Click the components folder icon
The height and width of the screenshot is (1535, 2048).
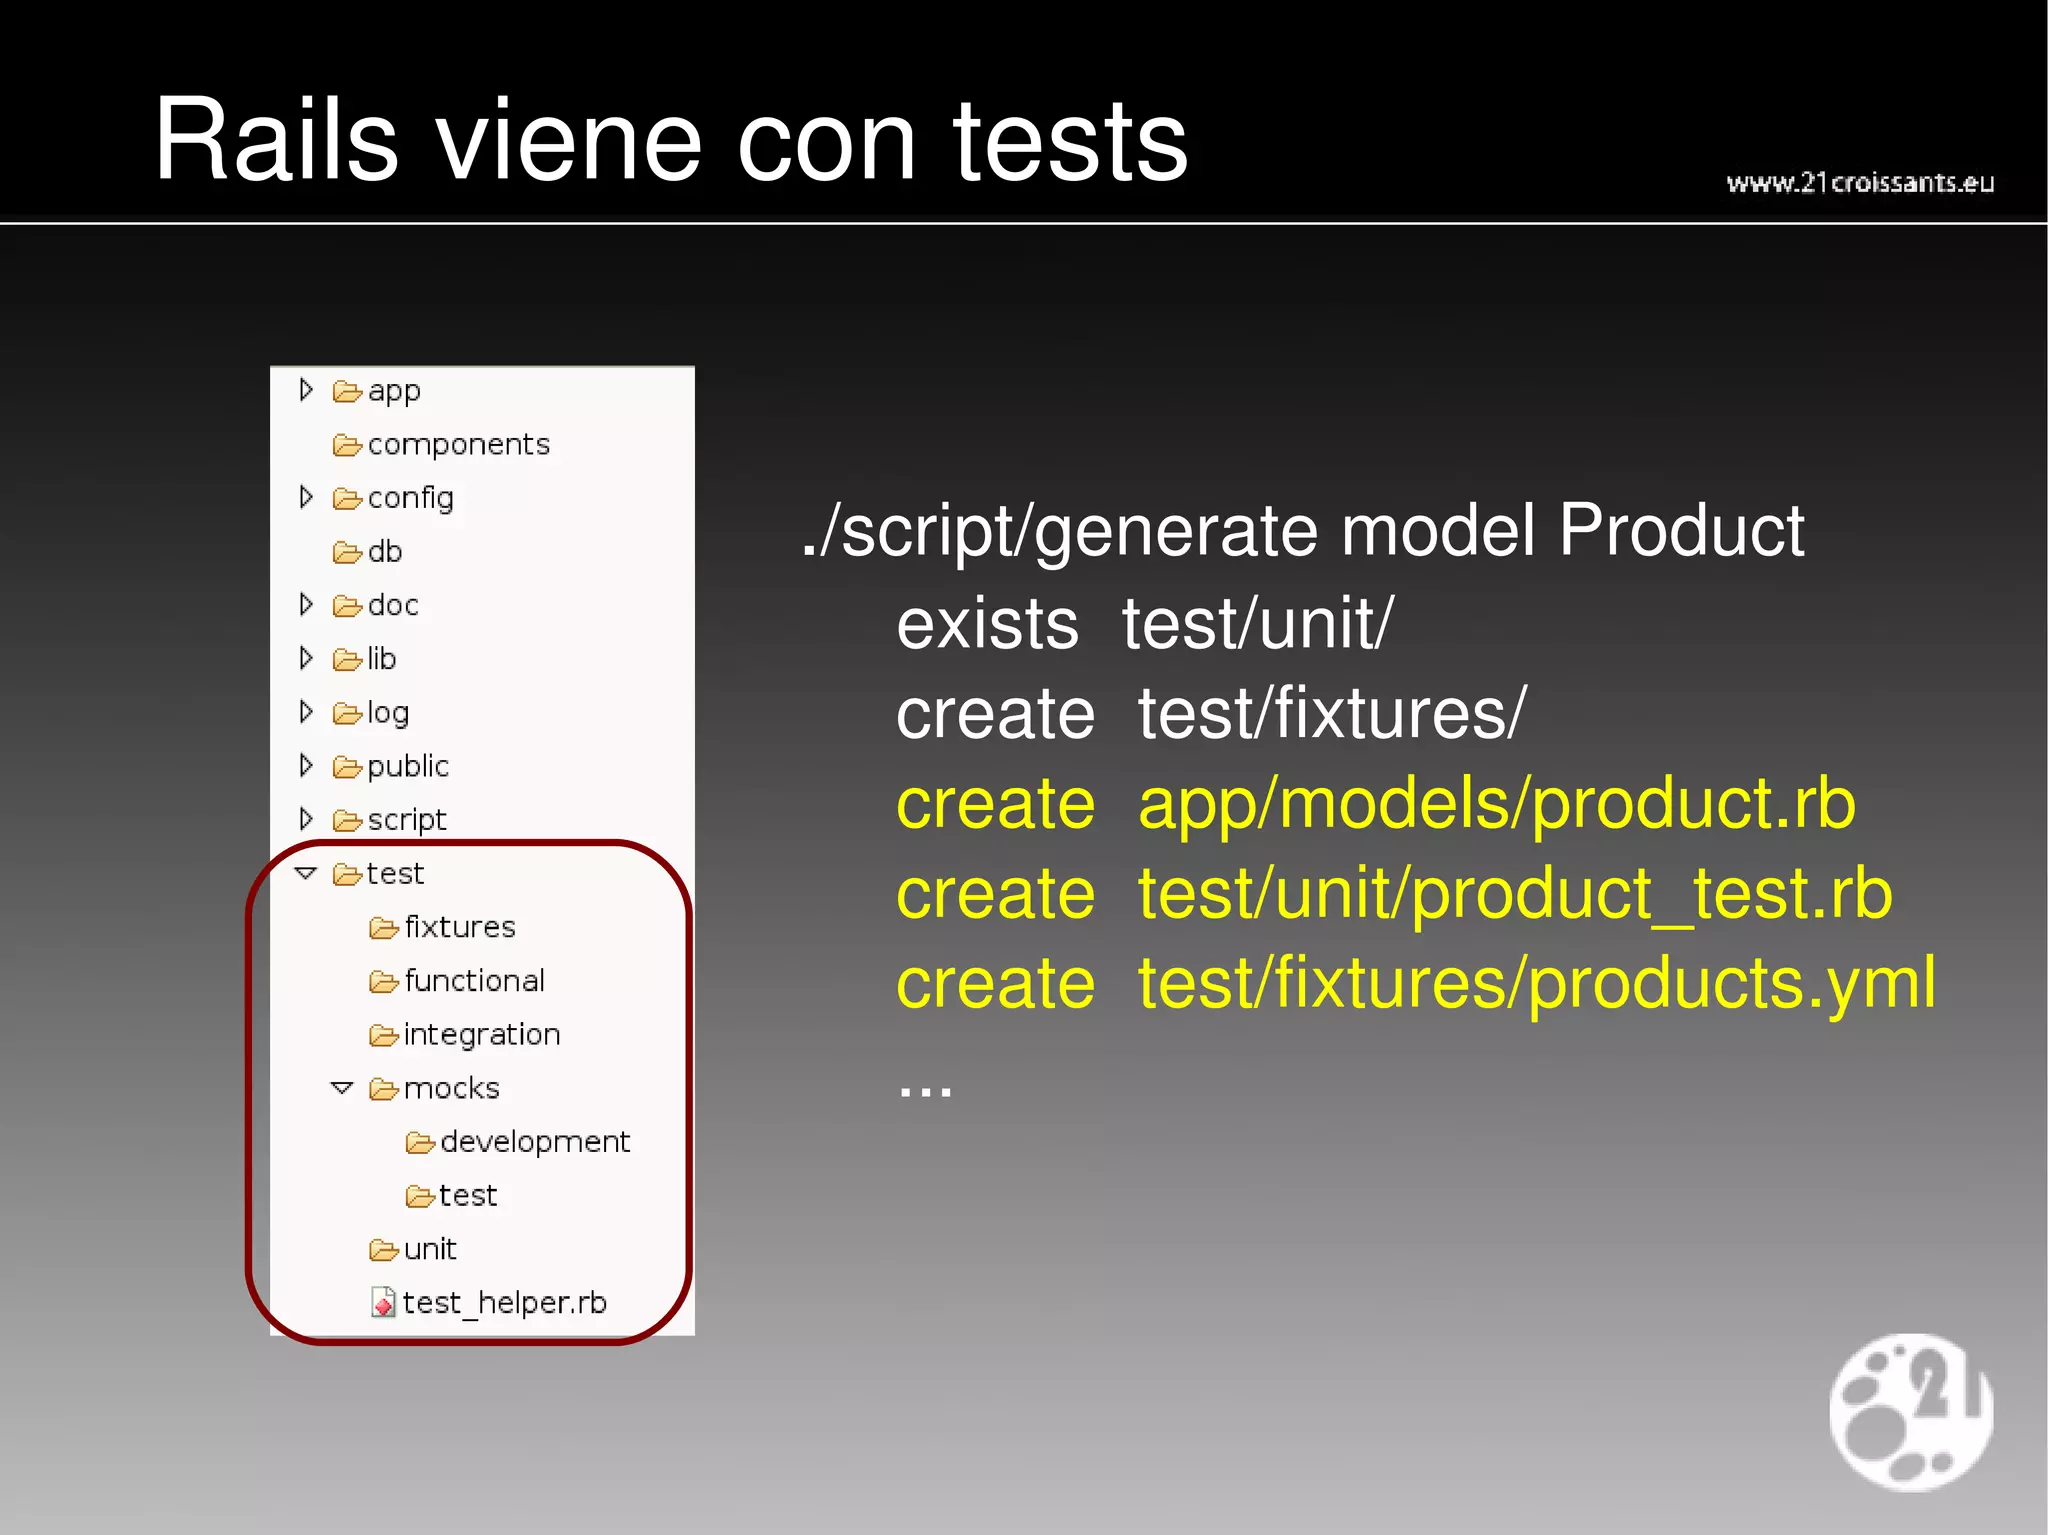pyautogui.click(x=347, y=445)
